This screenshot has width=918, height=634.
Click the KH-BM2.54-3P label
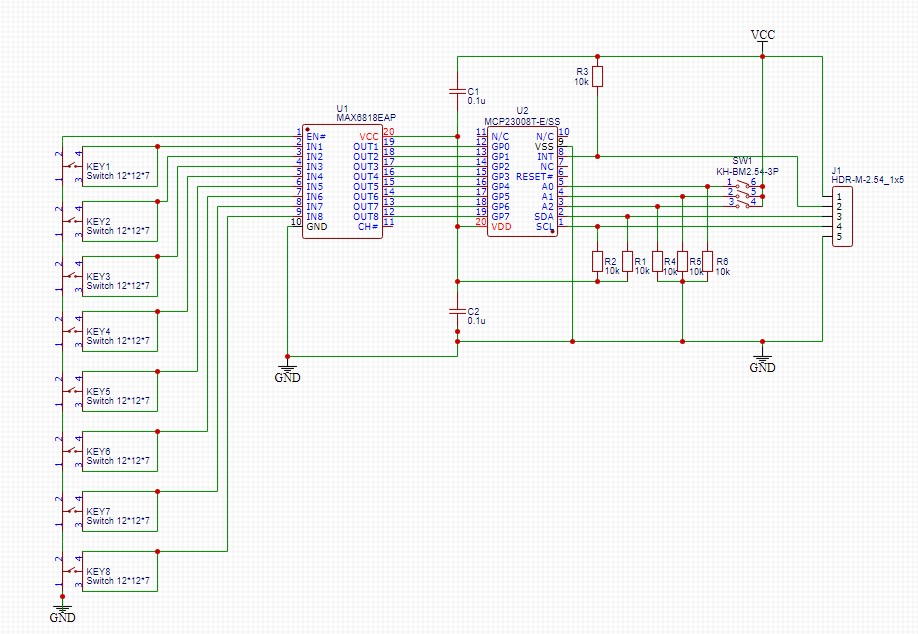(748, 171)
